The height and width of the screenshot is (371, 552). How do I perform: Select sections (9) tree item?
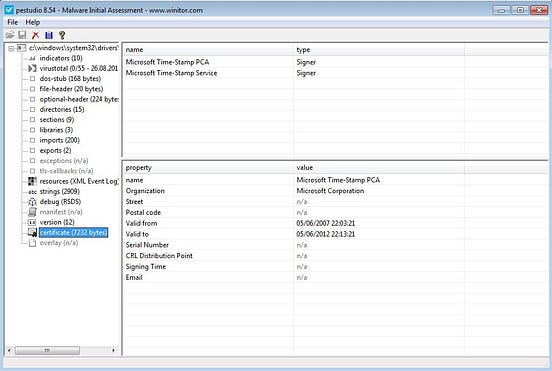[57, 120]
